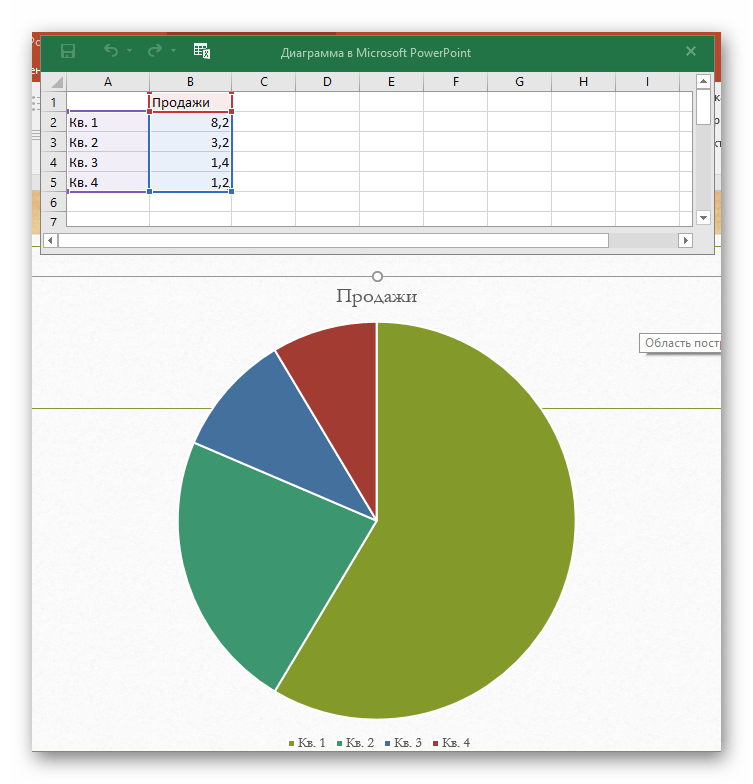The width and height of the screenshot is (753, 784).
Task: Open the Redo dropdown arrow
Action: tap(174, 50)
